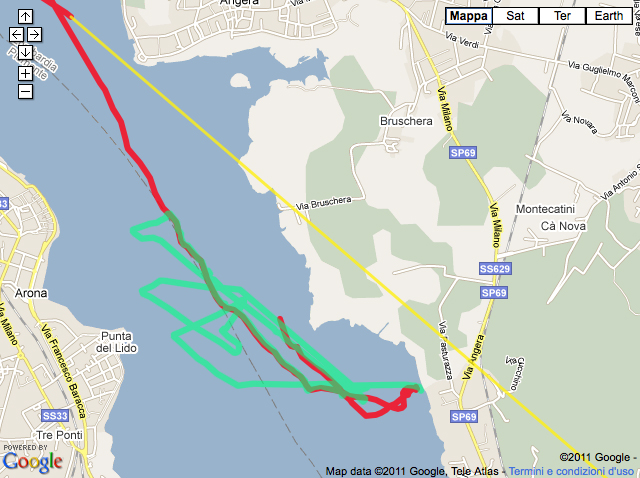Click the Arona town label
640x478 pixels.
[x=31, y=293]
